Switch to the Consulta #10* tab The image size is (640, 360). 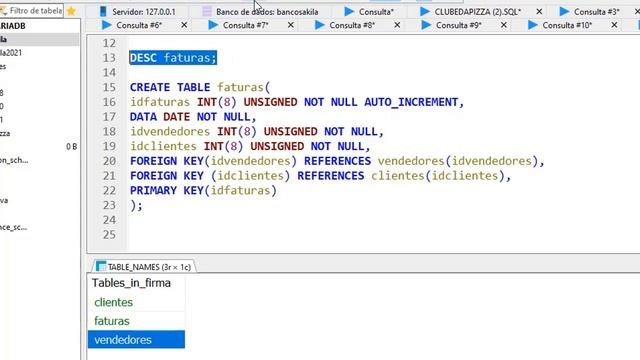(x=560, y=25)
